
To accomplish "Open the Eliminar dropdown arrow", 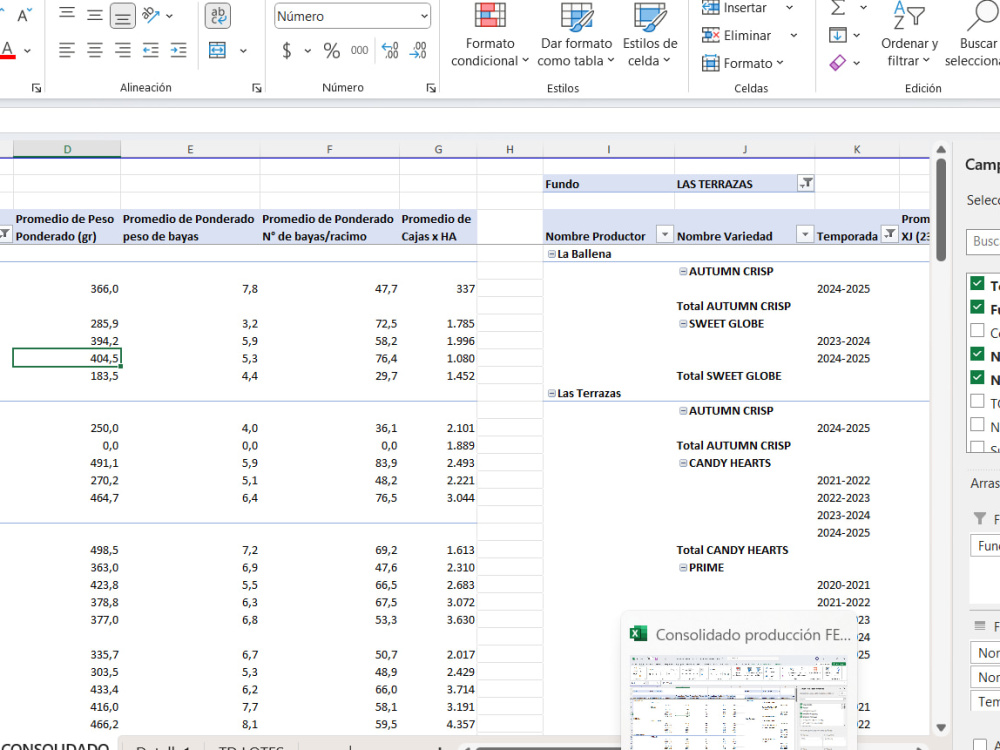I will (793, 35).
